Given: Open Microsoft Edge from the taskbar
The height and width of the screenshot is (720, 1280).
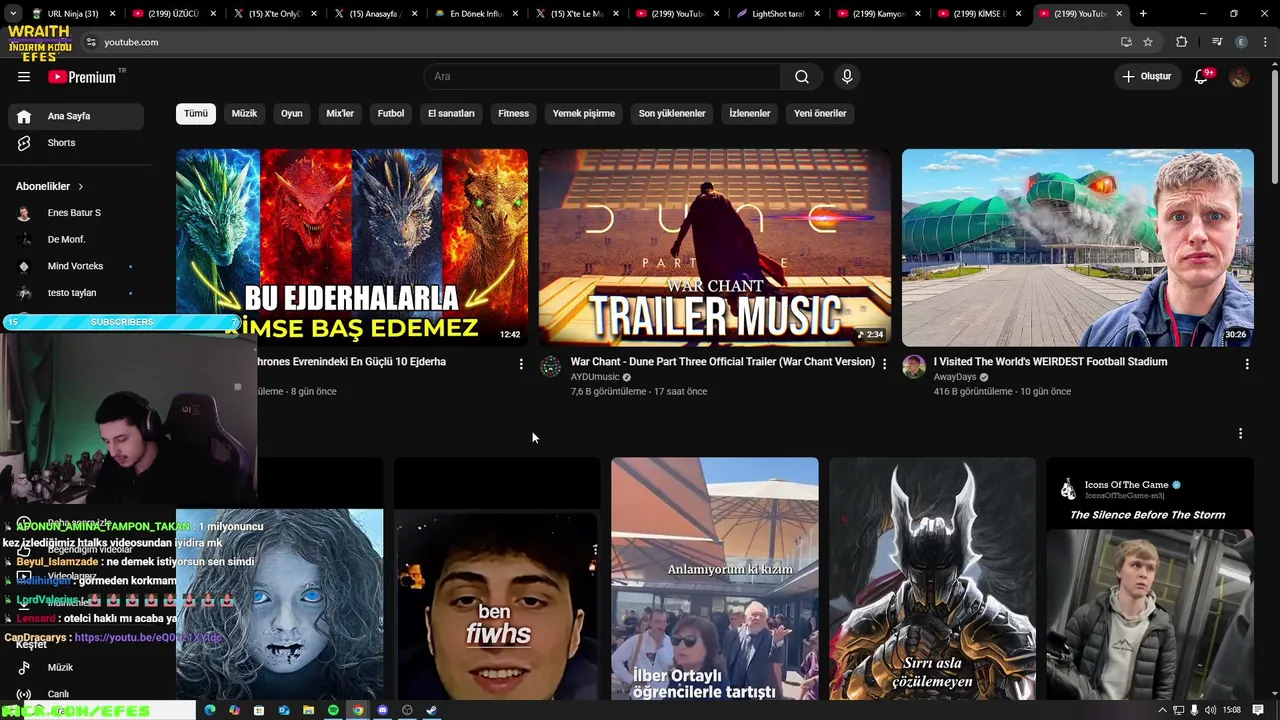Looking at the screenshot, I should (x=210, y=710).
